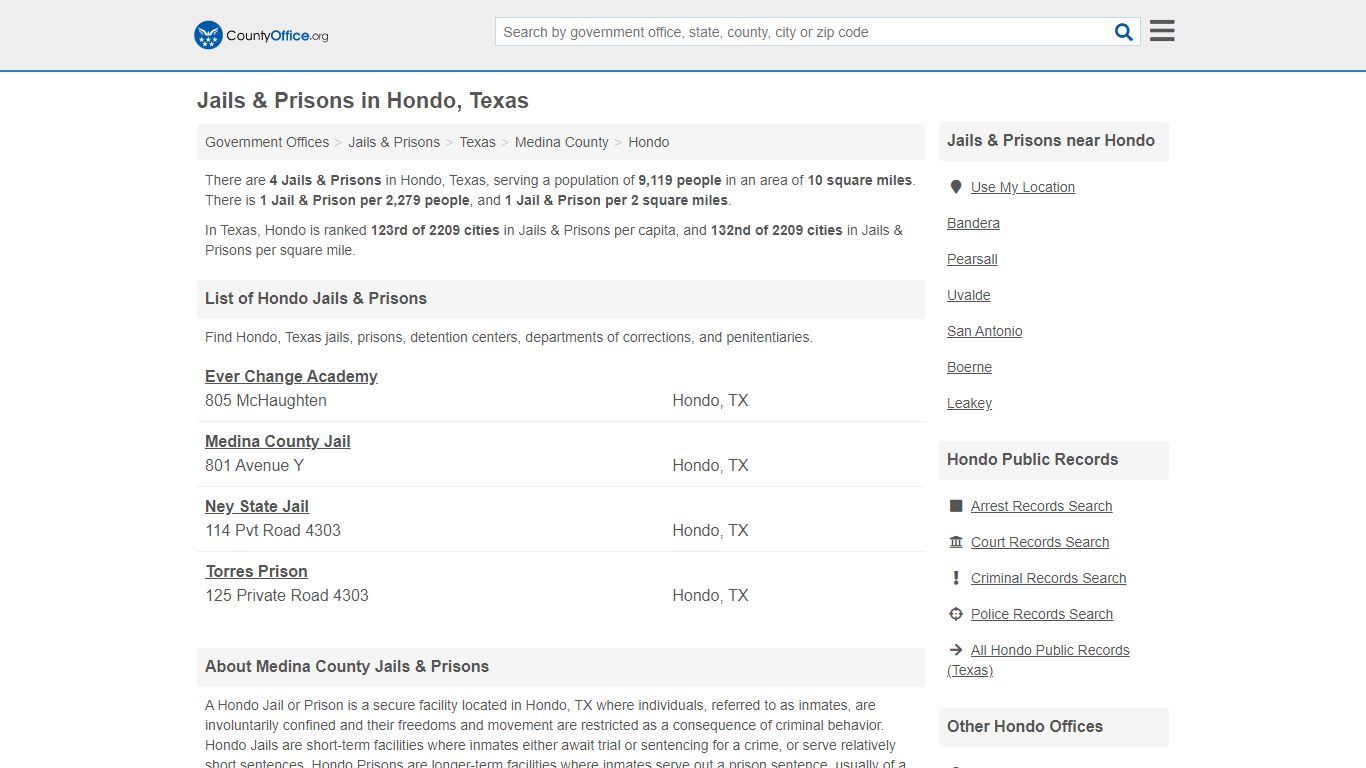The width and height of the screenshot is (1366, 768).
Task: Go to San Antonio jails page
Action: coord(985,331)
